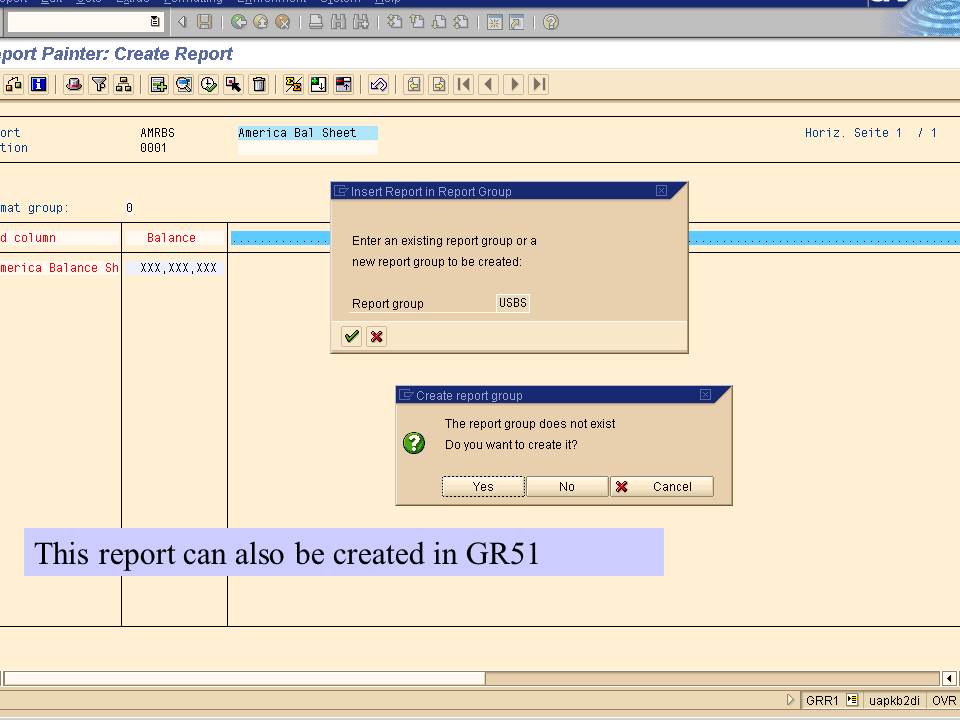Click Yes to create the report group
The width and height of the screenshot is (960, 720).
pyautogui.click(x=483, y=486)
